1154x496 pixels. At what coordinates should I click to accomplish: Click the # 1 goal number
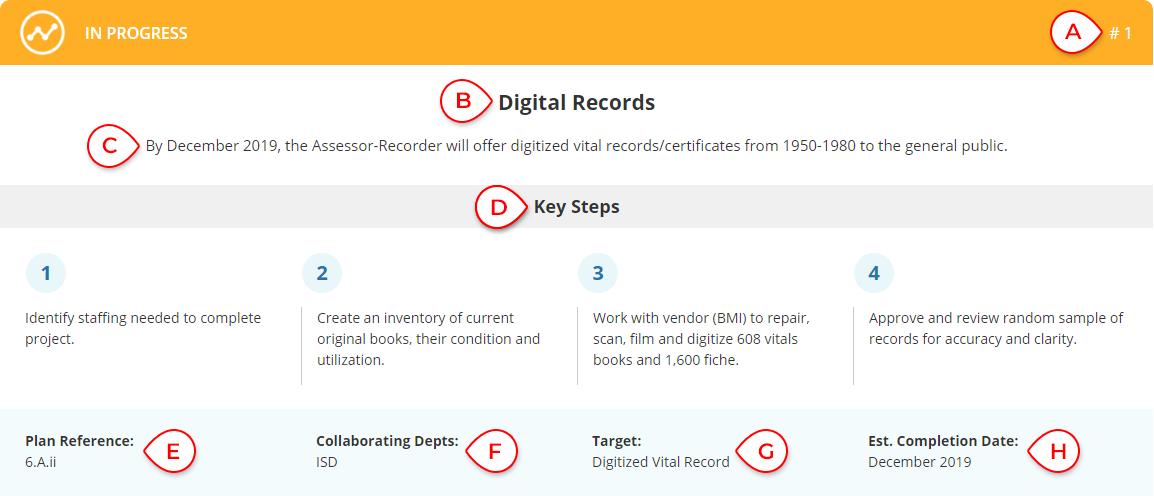pos(1120,33)
